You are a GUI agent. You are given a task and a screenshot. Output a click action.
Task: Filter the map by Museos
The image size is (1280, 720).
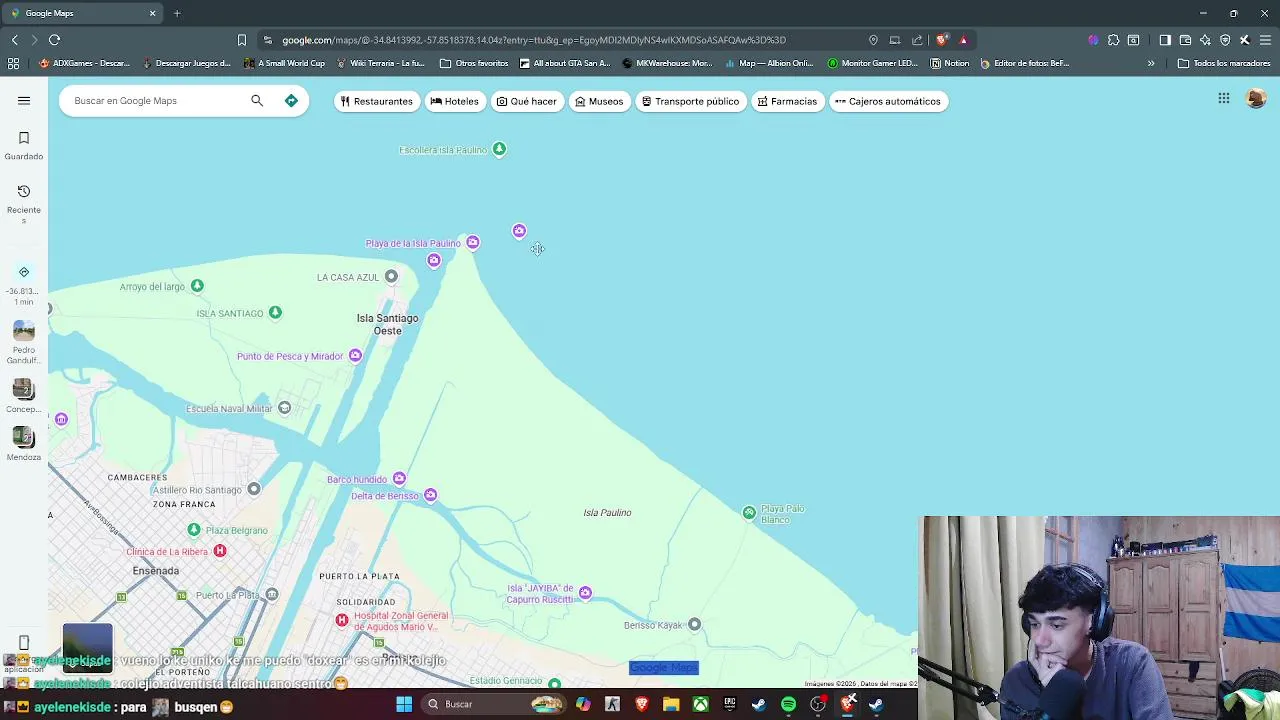(599, 101)
